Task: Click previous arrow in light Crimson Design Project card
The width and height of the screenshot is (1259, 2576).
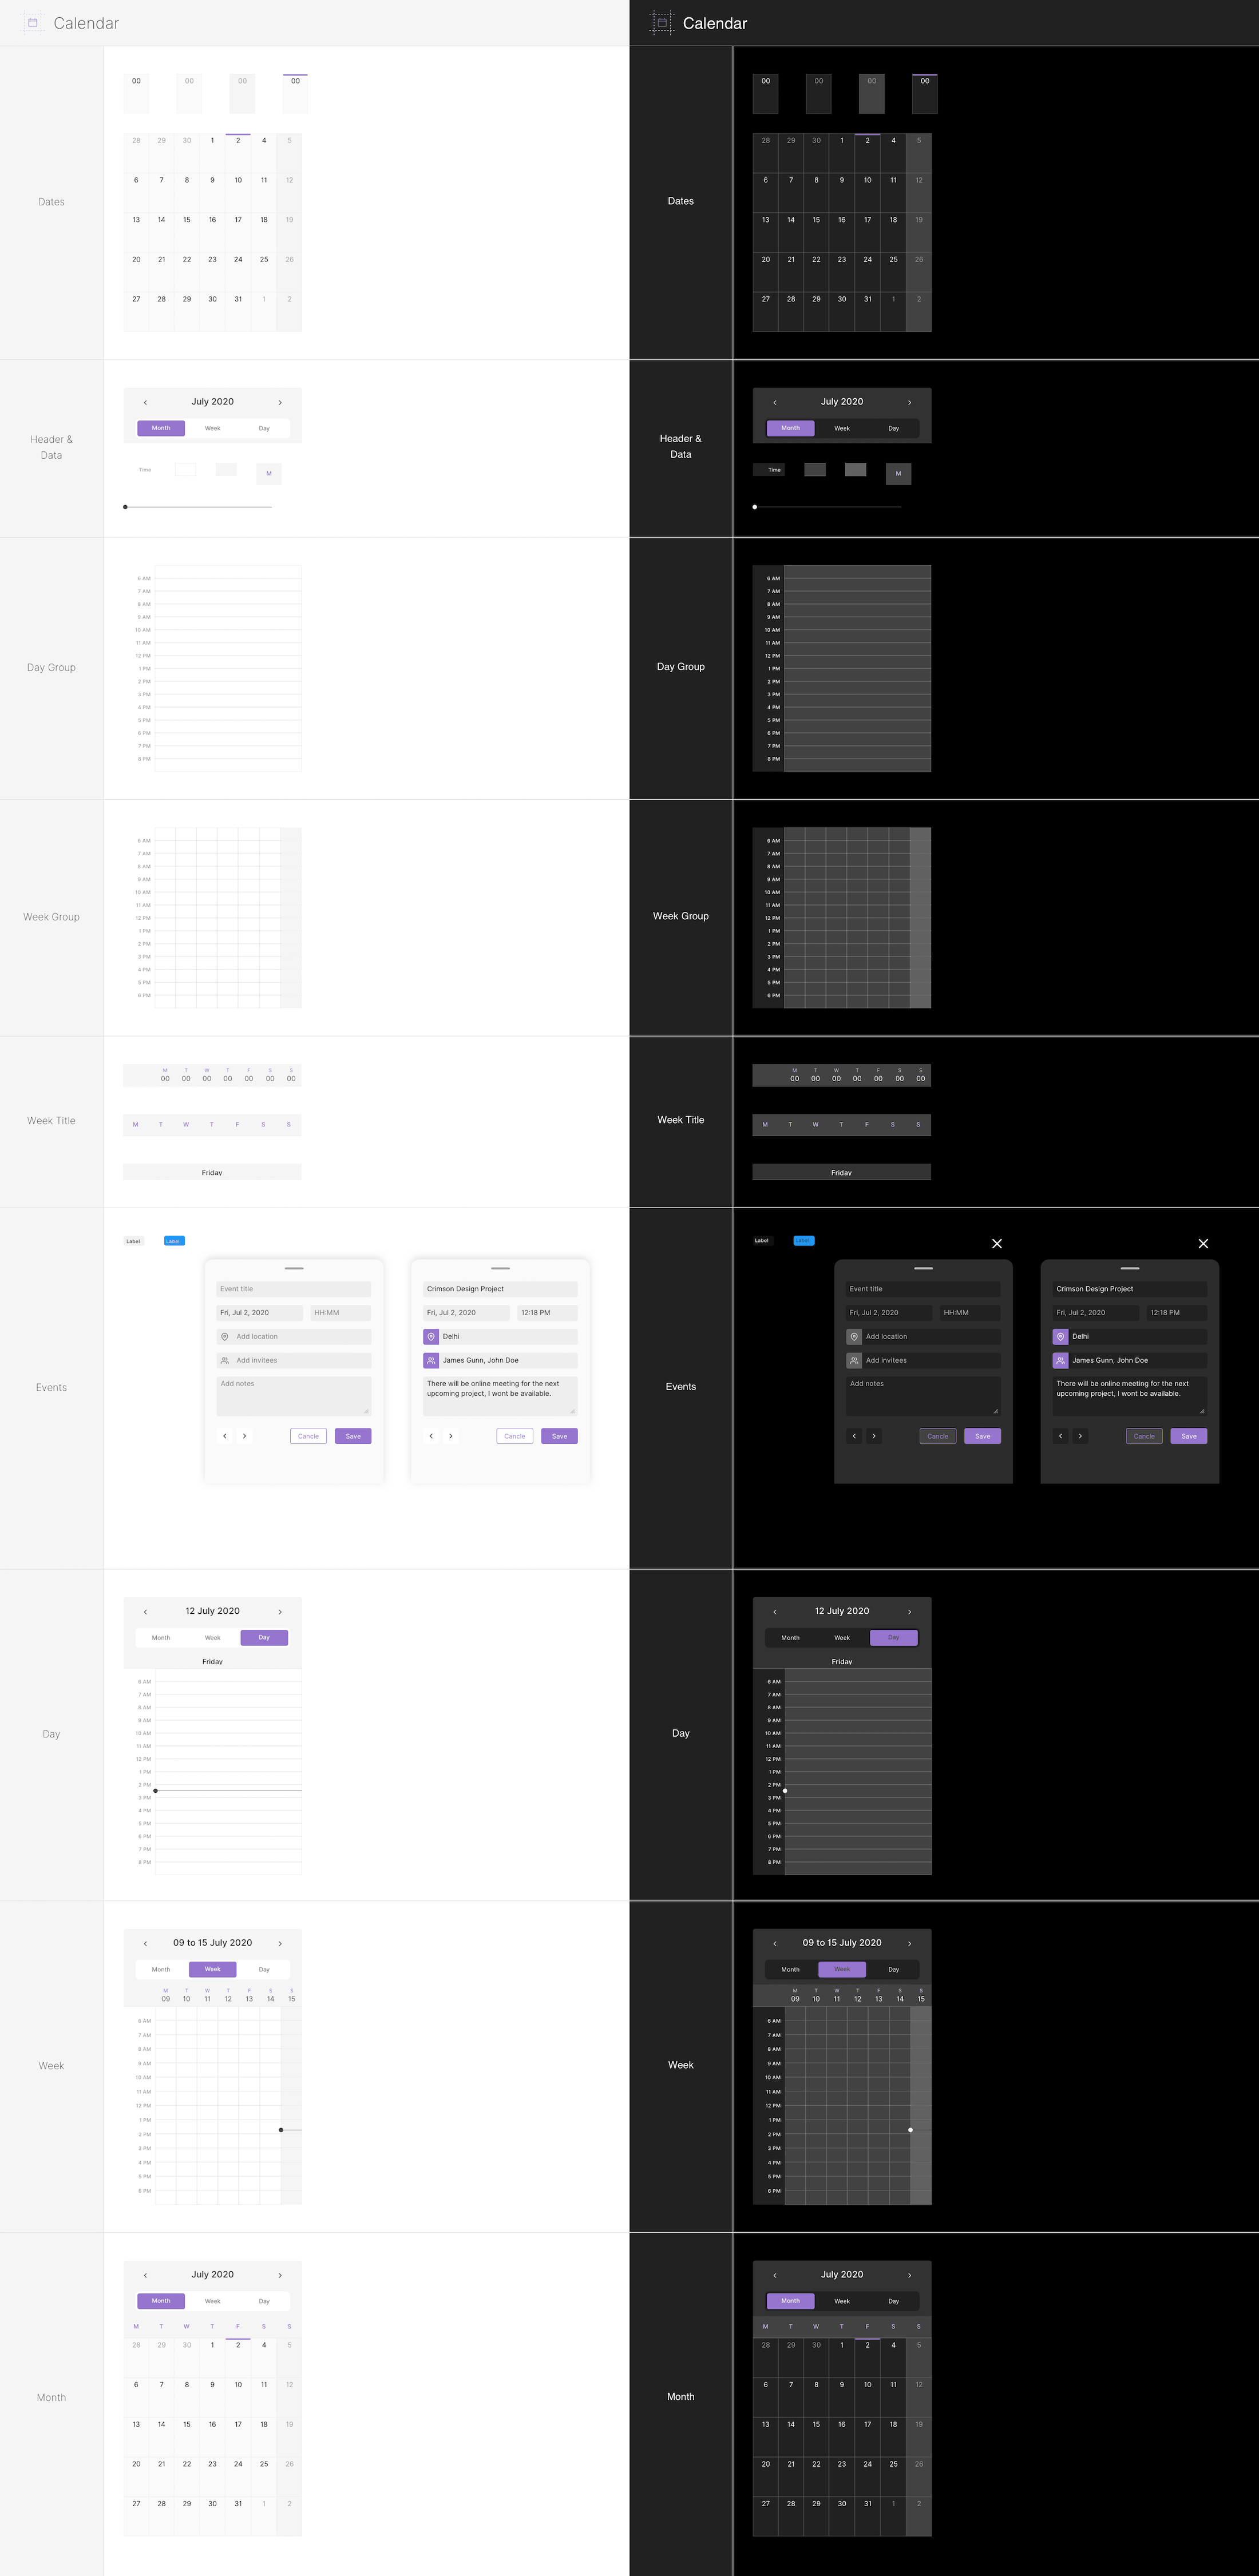Action: click(431, 1436)
